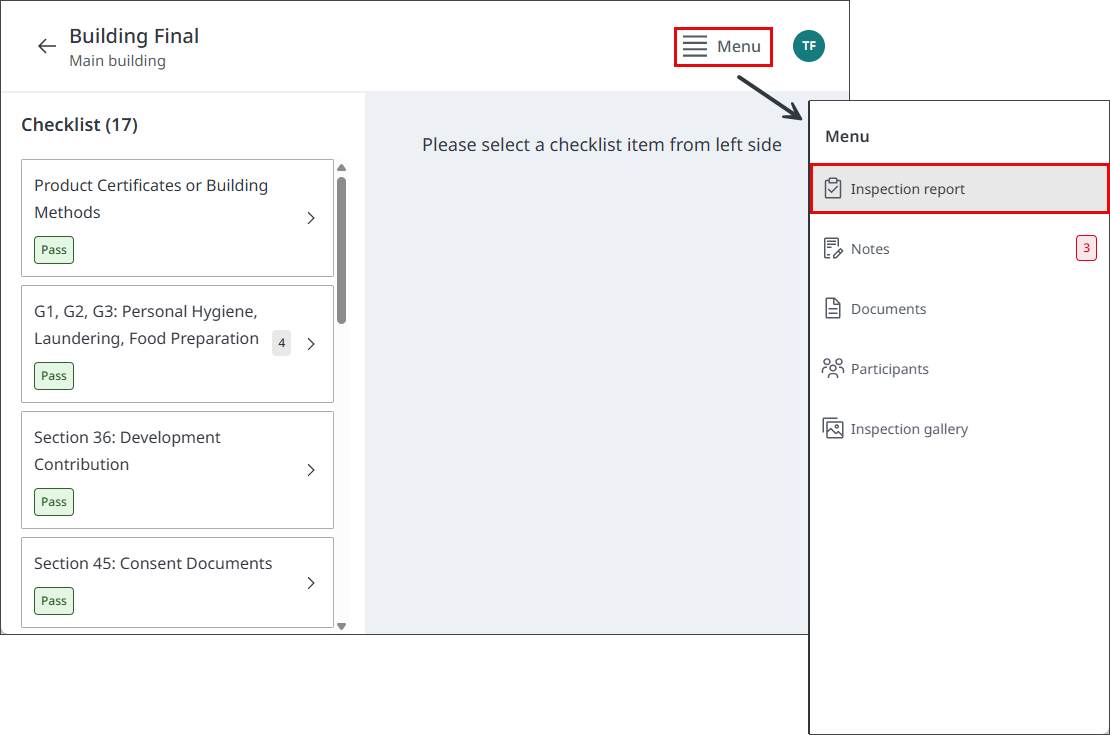Click the checklist scrollbar thumb

[x=342, y=250]
